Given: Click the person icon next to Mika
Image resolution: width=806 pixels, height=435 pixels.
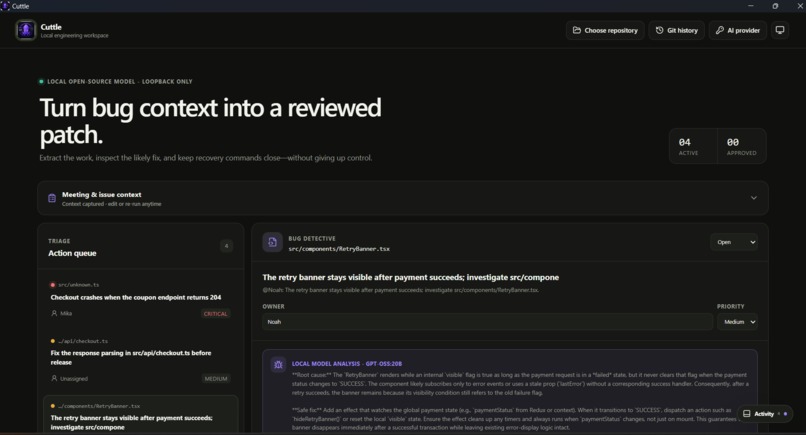Looking at the screenshot, I should click(54, 313).
